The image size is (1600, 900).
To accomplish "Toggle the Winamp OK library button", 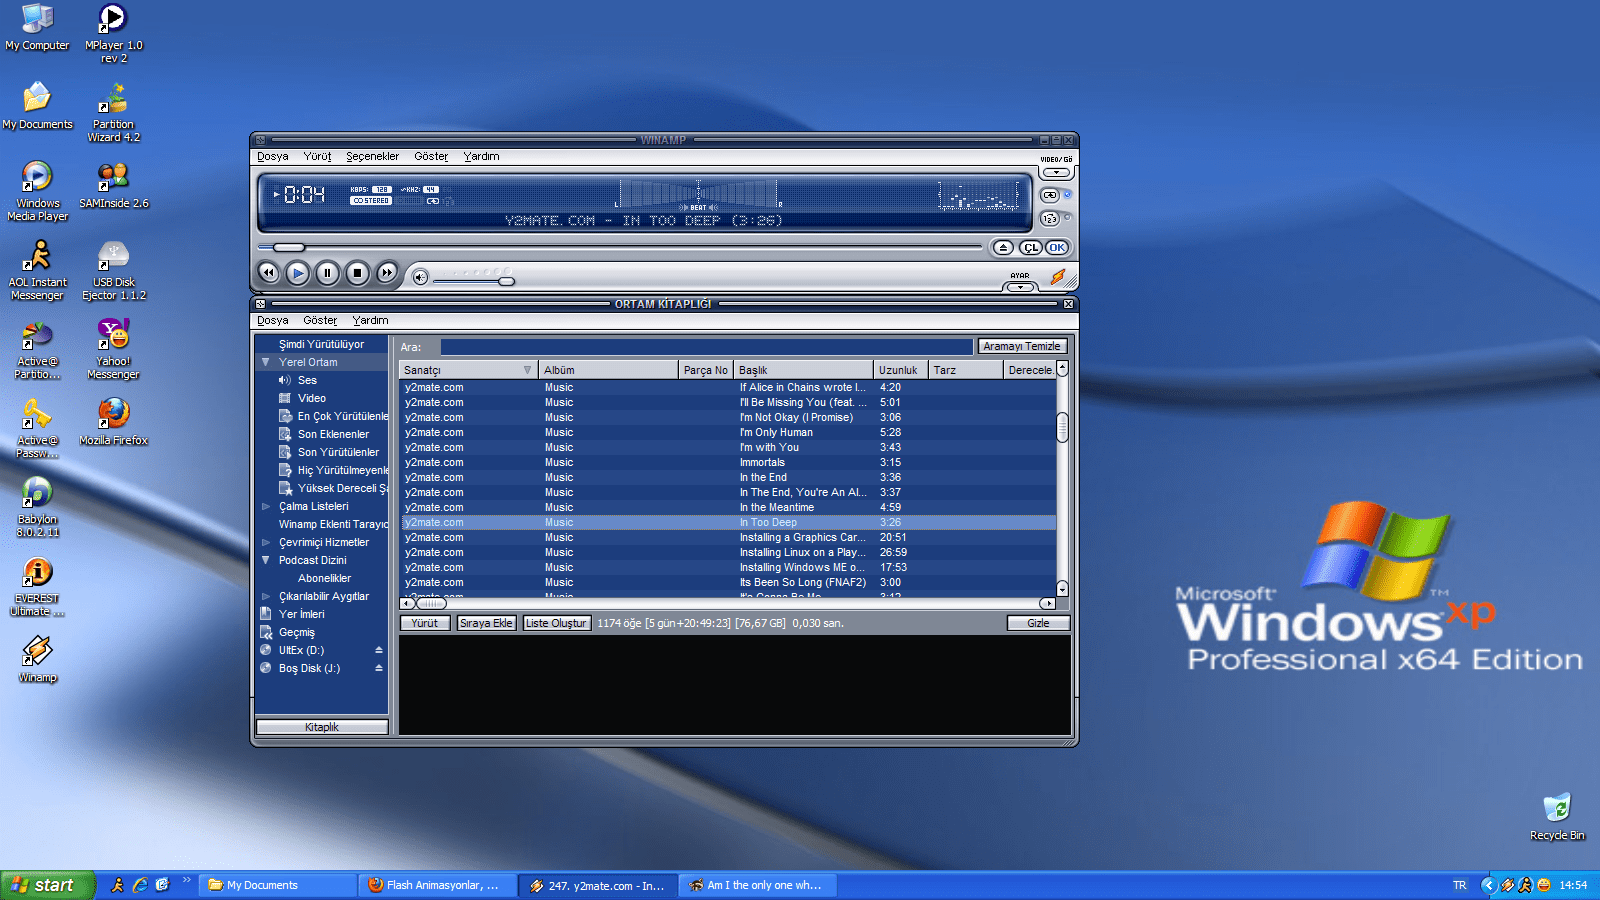I will point(1057,248).
